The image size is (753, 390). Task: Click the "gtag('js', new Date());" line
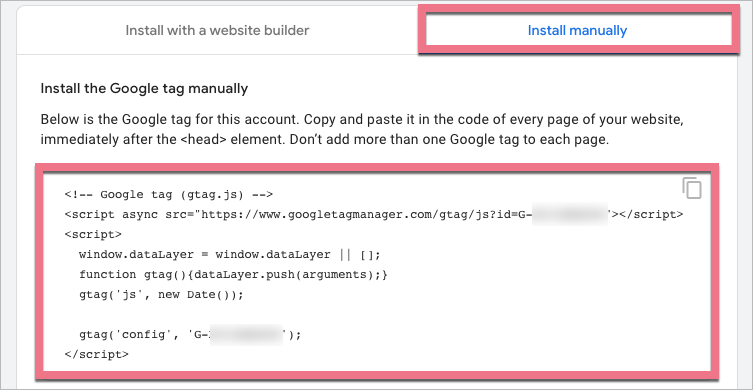161,295
